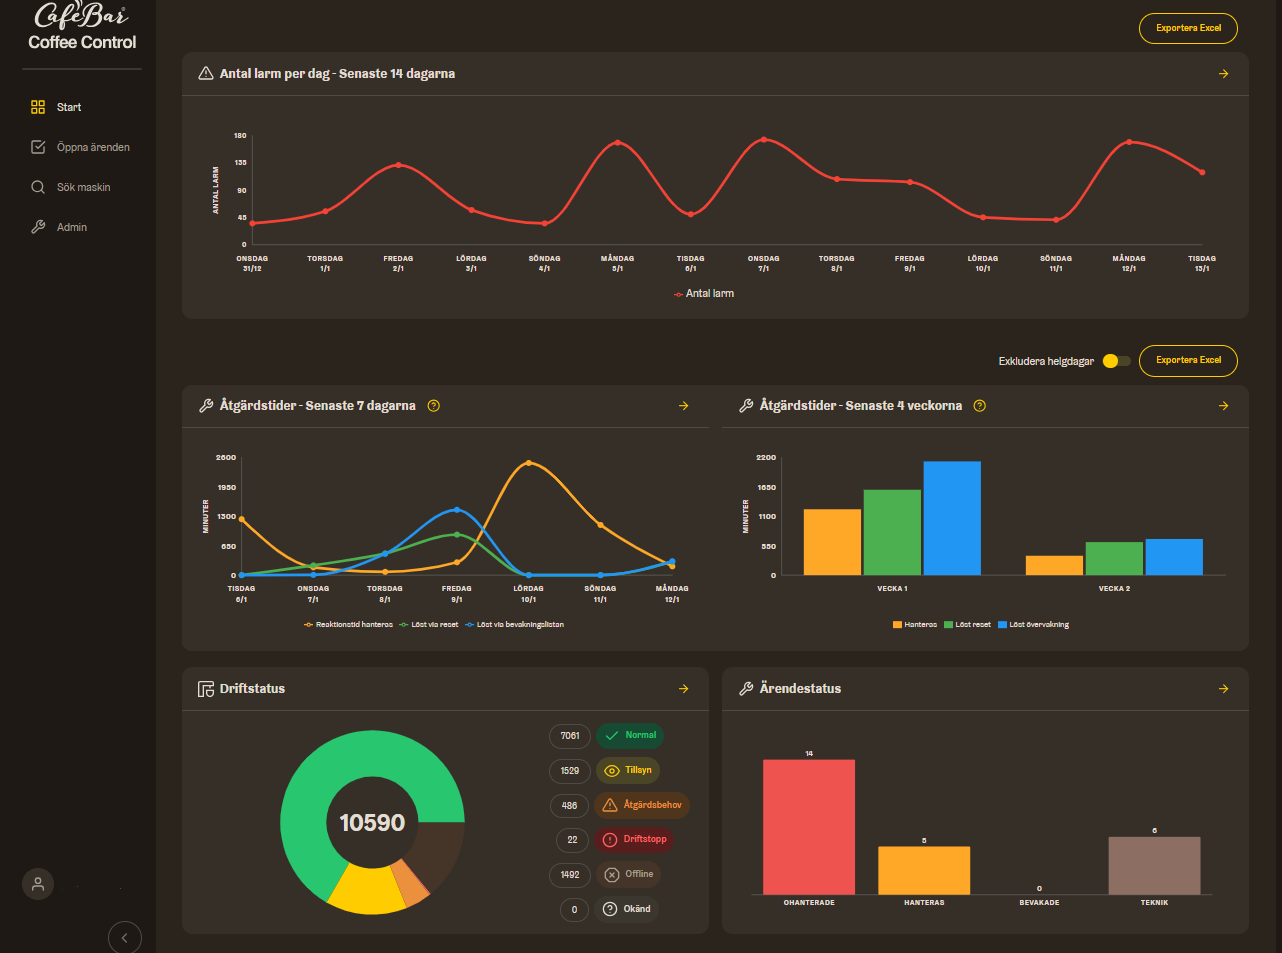This screenshot has width=1282, height=953.
Task: Toggle the Exkludera helgdagar switch
Action: coord(1116,361)
